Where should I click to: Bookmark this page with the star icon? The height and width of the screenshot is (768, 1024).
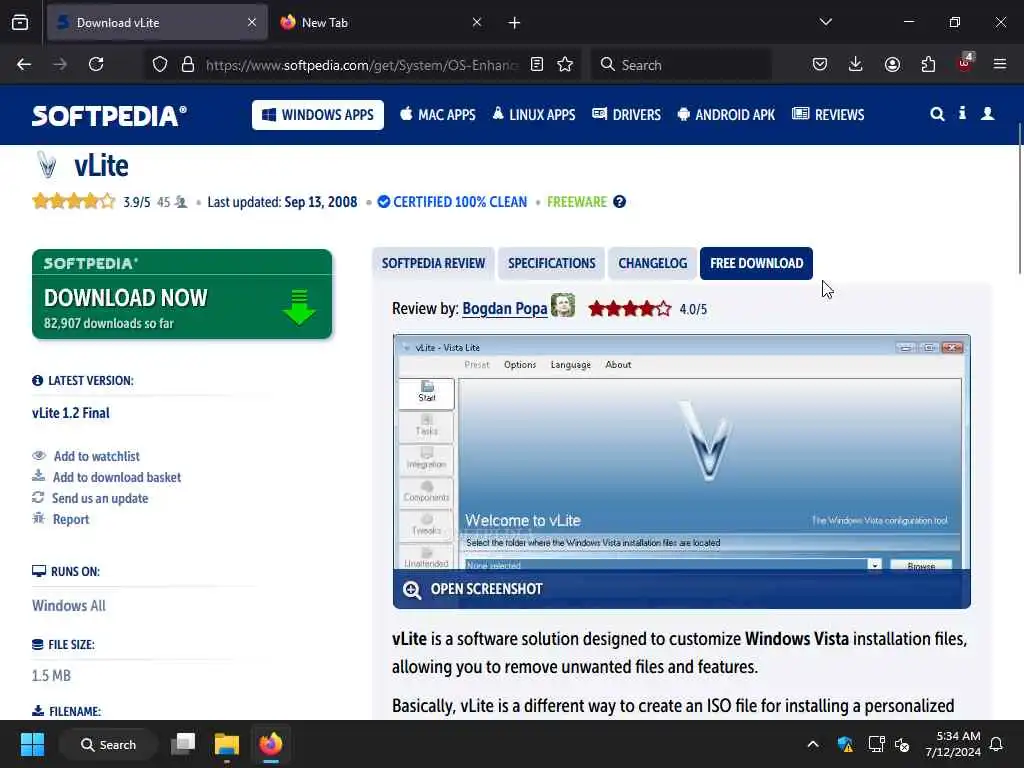click(565, 65)
